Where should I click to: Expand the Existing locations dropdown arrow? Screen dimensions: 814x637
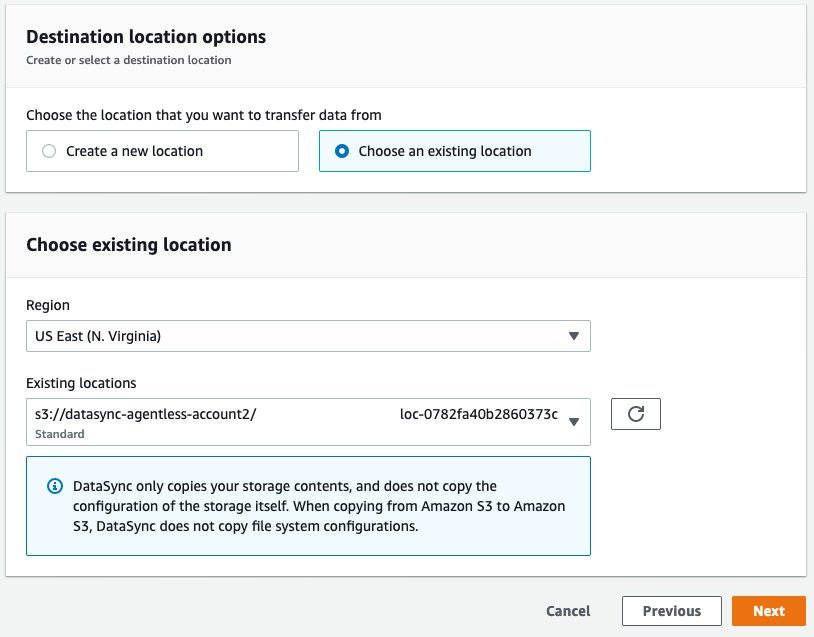coord(573,422)
